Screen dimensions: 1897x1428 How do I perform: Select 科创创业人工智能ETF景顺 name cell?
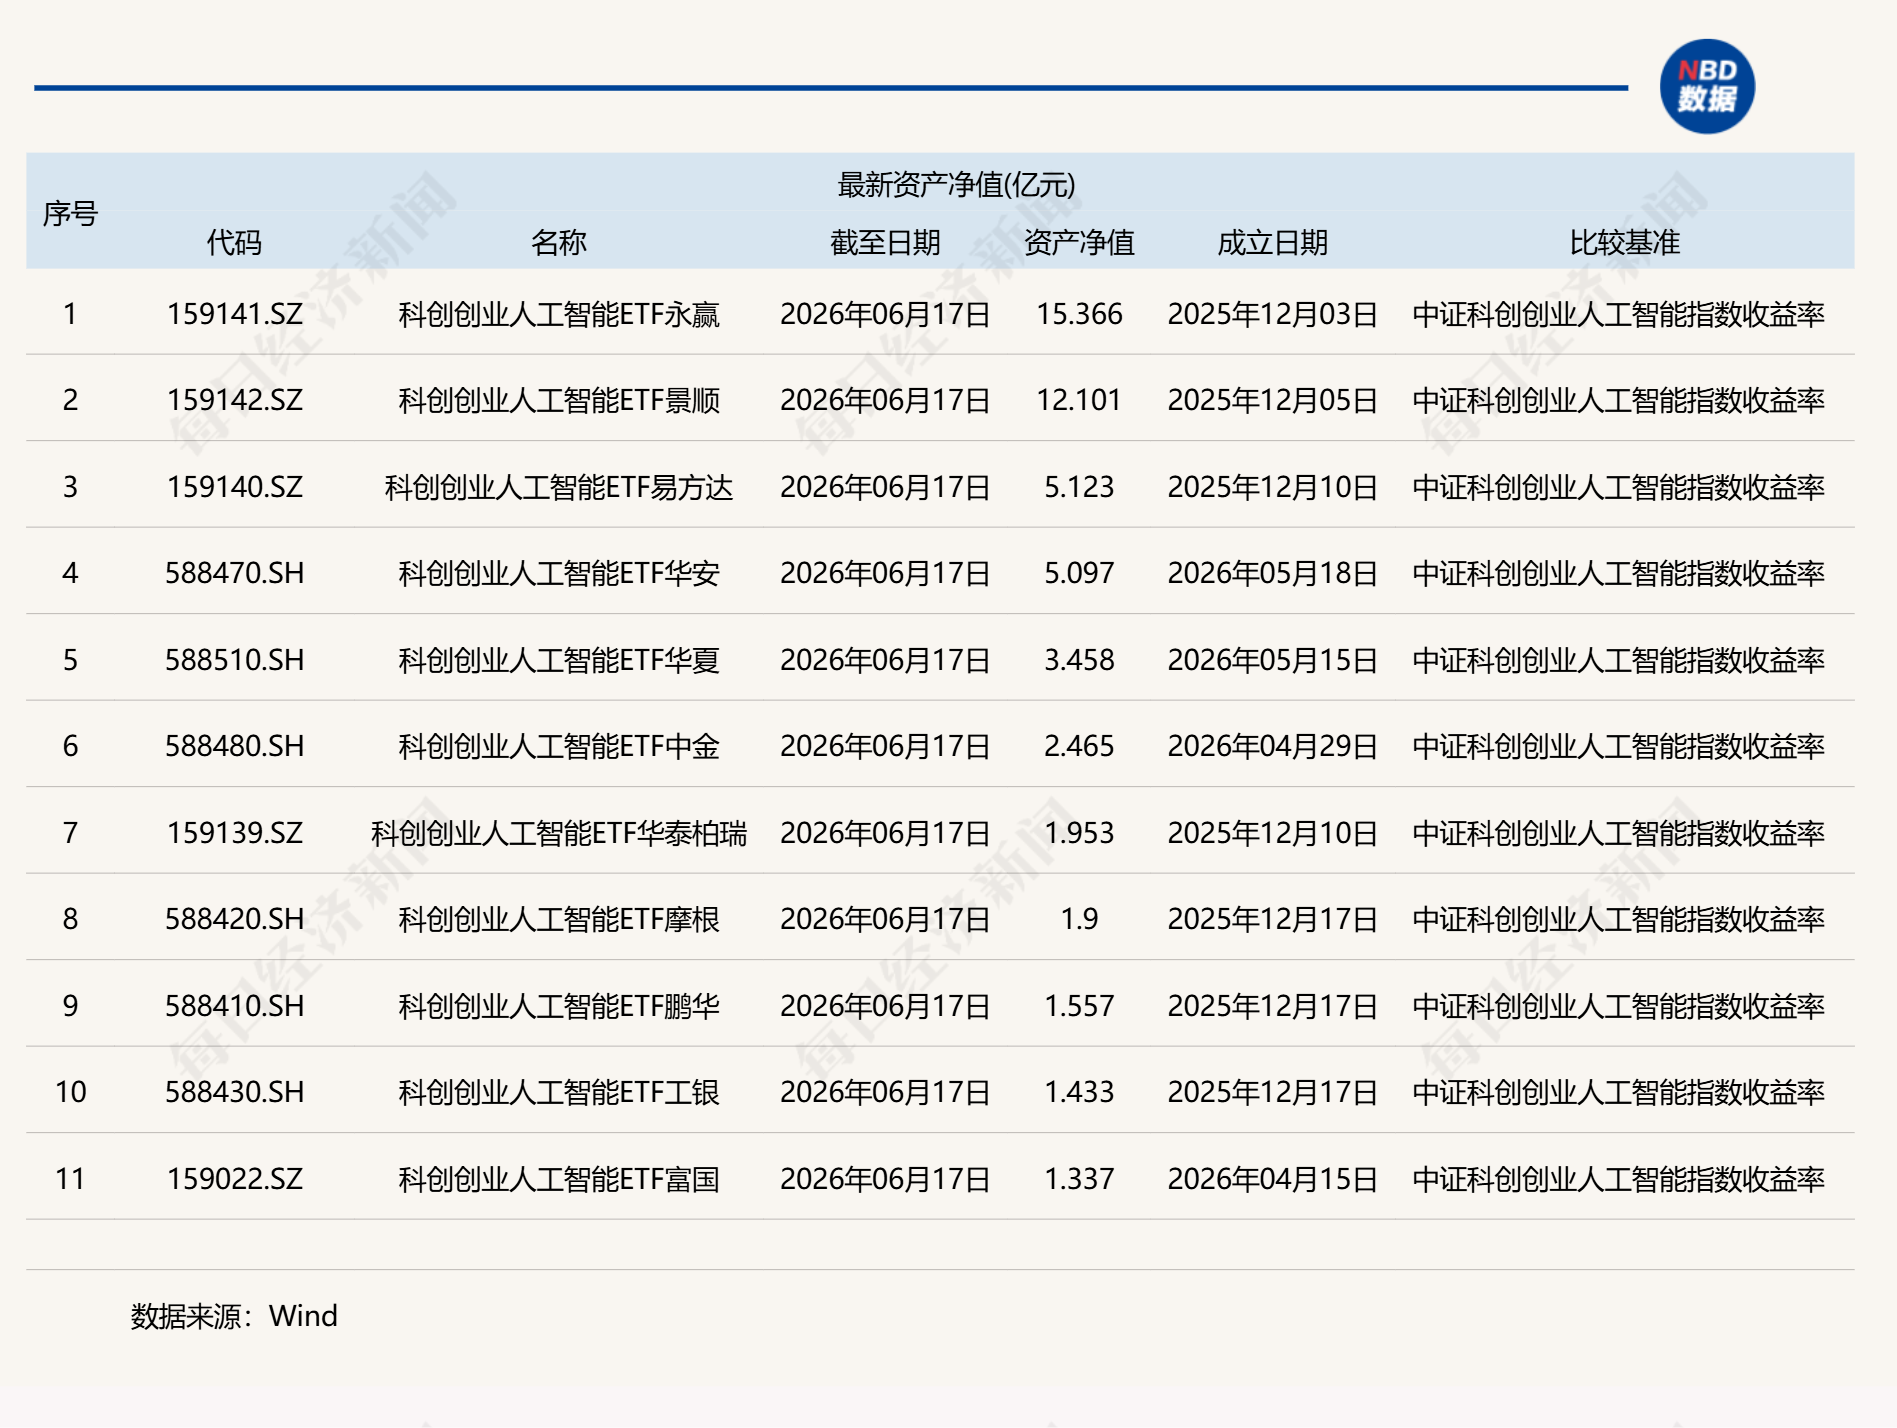[x=559, y=400]
